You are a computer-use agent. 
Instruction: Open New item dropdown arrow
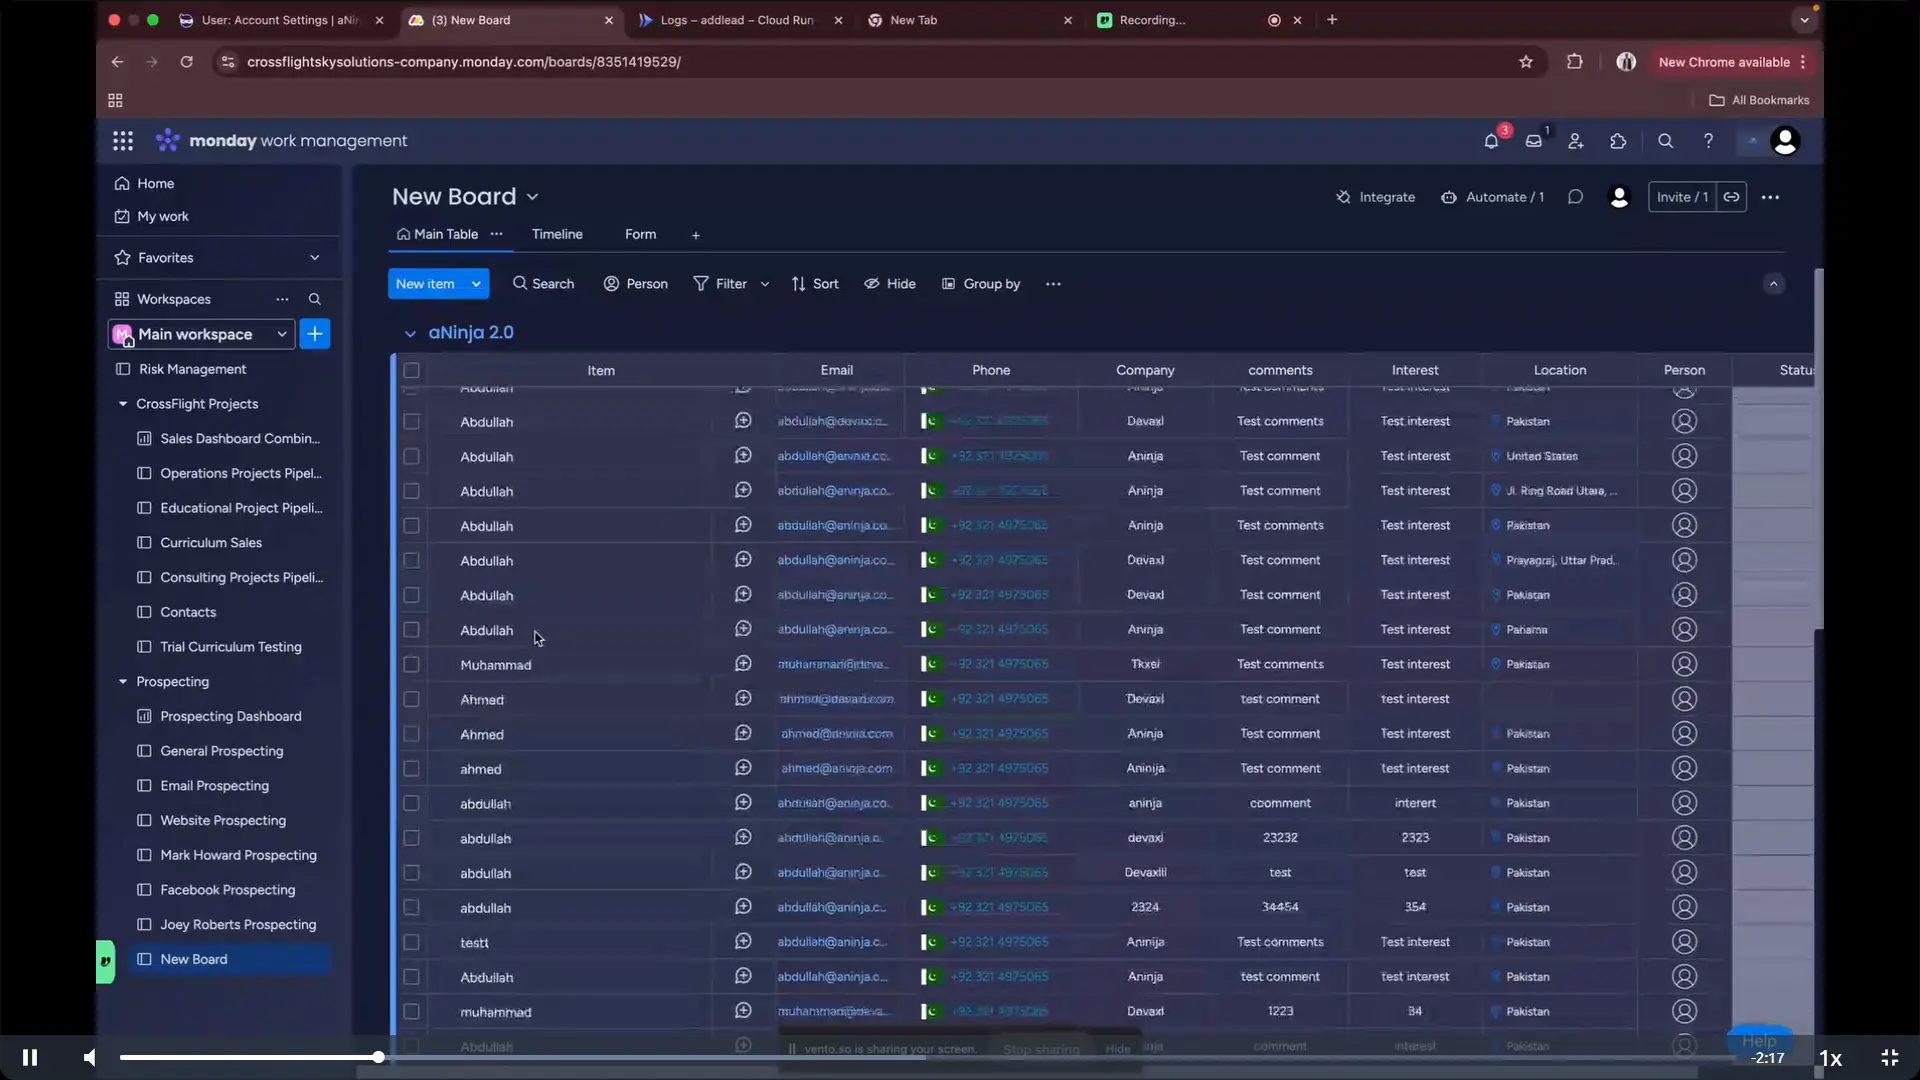476,284
